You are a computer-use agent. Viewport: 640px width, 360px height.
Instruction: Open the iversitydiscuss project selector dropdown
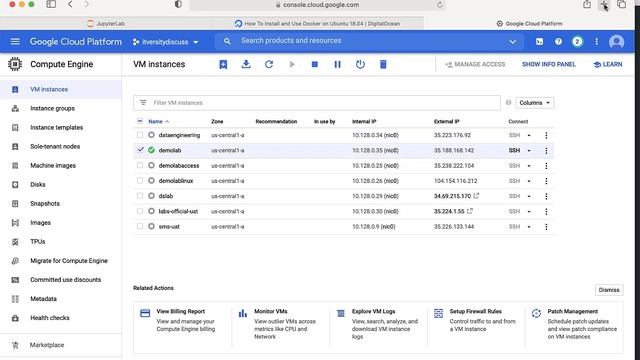click(x=166, y=42)
